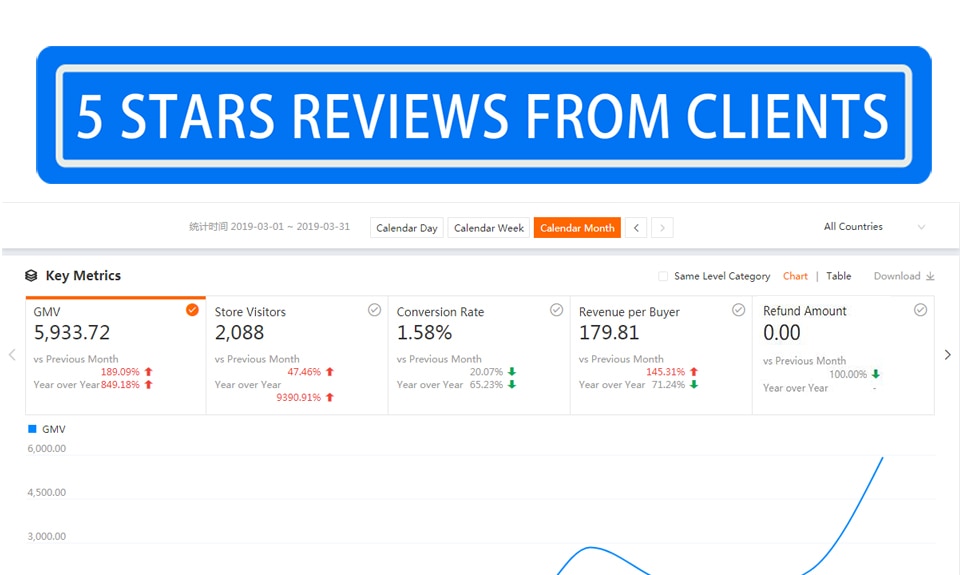
Task: Click Store Visitors year over year up arrow
Action: (329, 397)
